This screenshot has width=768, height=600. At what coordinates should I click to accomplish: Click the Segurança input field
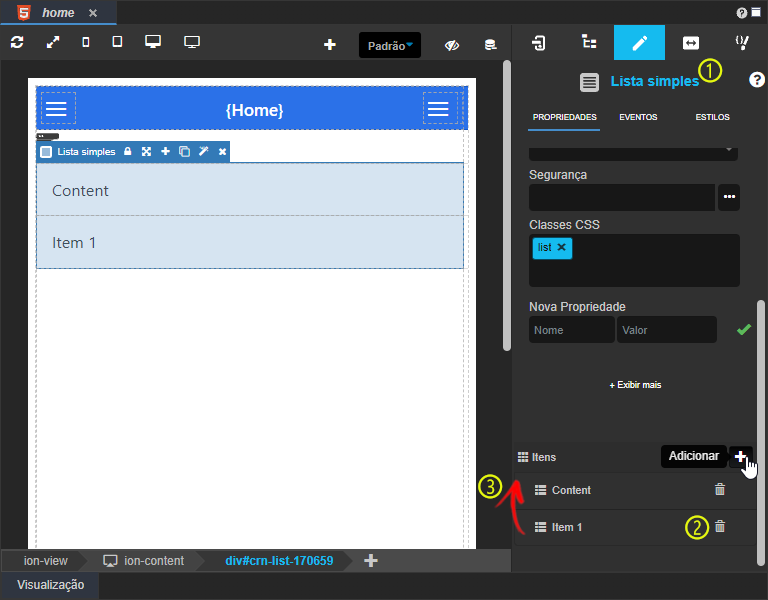point(622,197)
